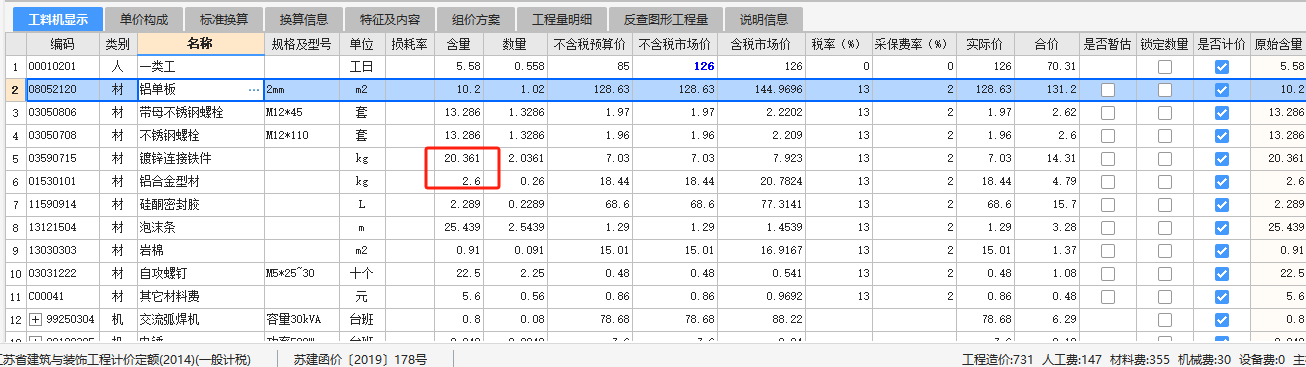Viewport: 1306px width, 367px height.
Task: Show the 说明信息 tab
Action: point(764,19)
